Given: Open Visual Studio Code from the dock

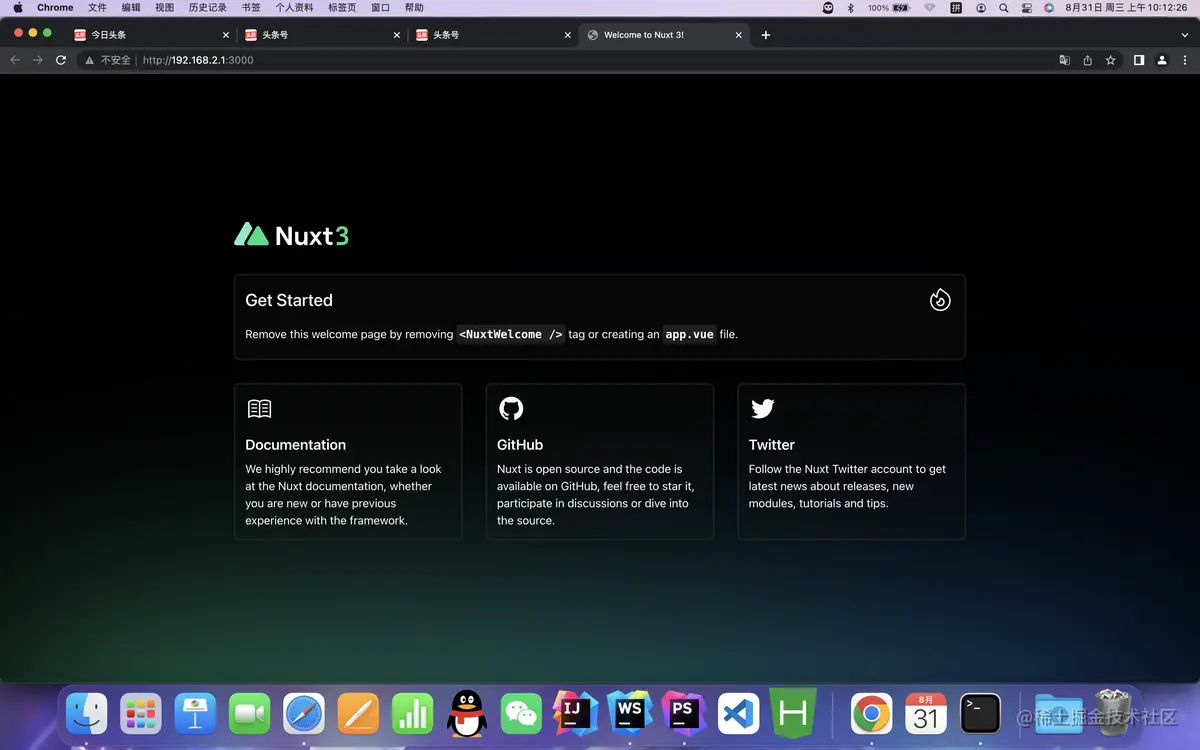Looking at the screenshot, I should [739, 714].
